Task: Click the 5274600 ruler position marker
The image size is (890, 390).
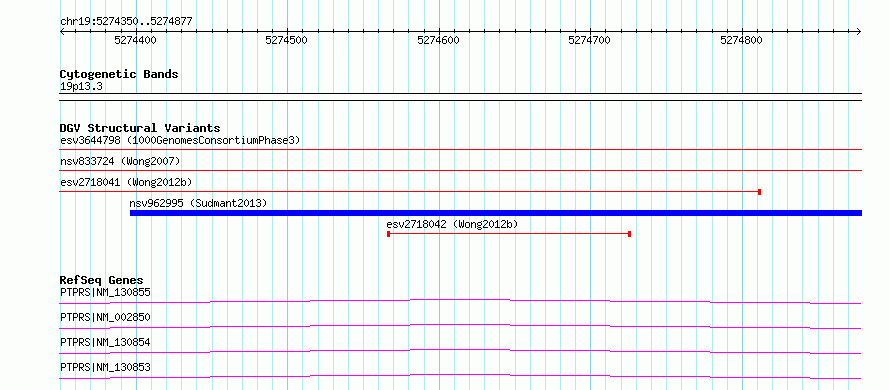Action: click(438, 40)
